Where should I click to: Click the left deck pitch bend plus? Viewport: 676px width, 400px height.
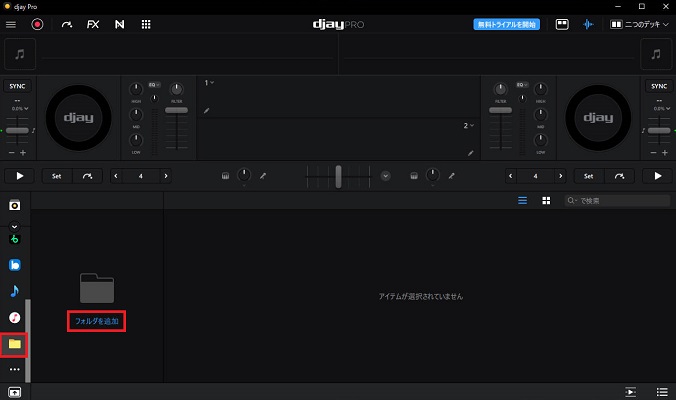point(23,153)
